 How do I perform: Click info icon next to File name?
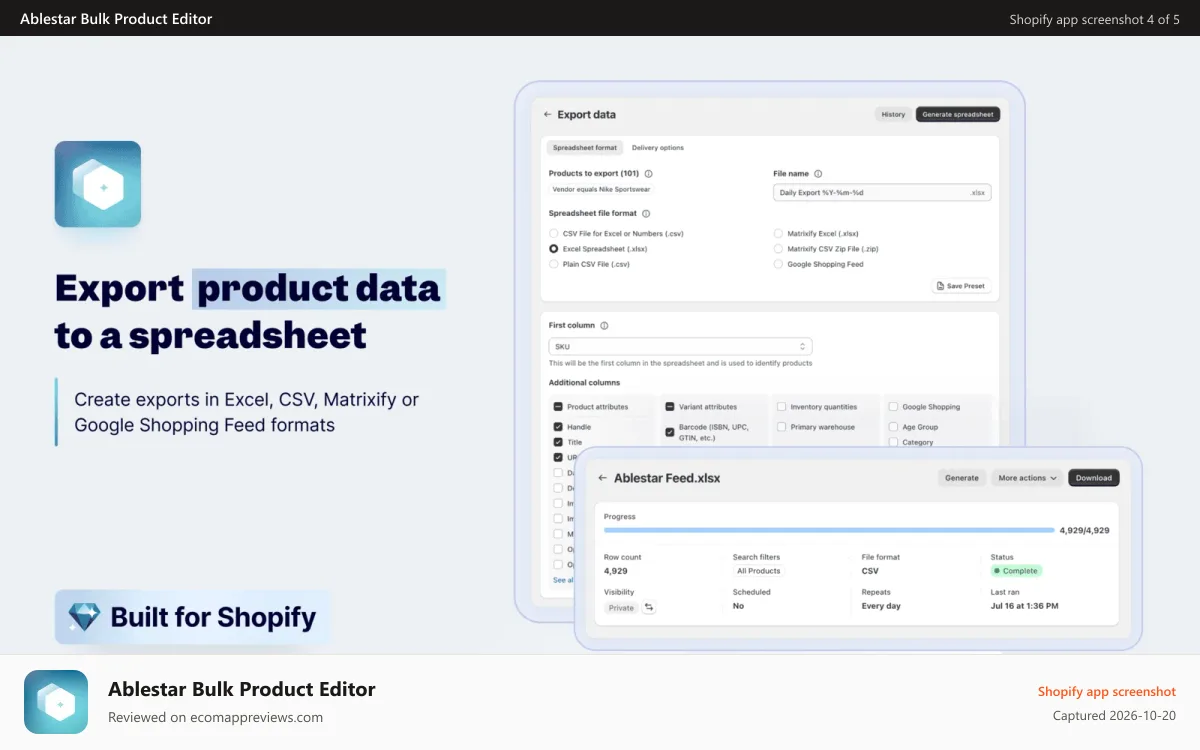pos(818,174)
